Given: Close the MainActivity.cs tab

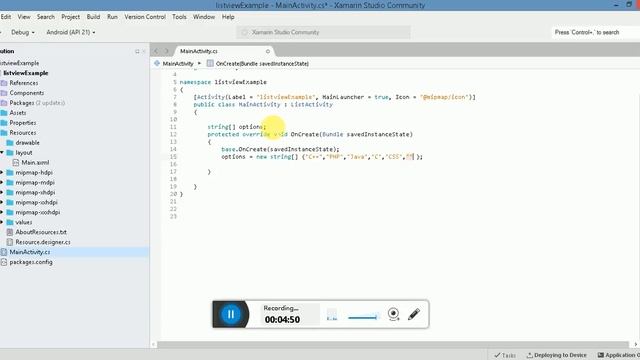Looking at the screenshot, I should pos(268,51).
